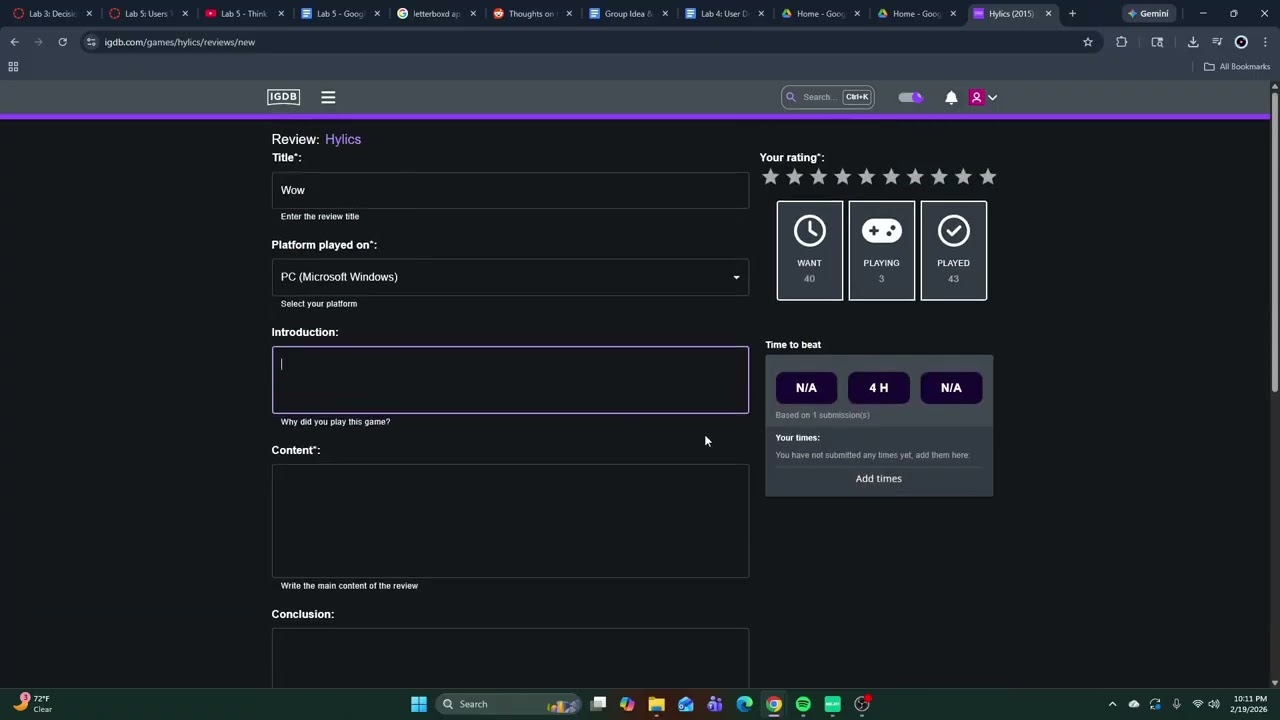Open the PC (Microsoft Windows) platform field
The width and height of the screenshot is (1280, 720).
pyautogui.click(x=510, y=277)
